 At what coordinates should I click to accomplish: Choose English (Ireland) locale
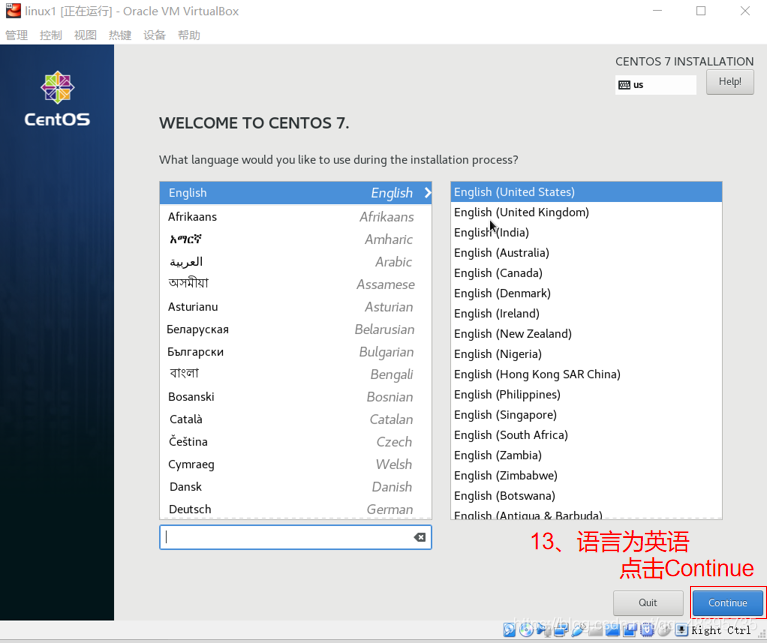pos(586,313)
